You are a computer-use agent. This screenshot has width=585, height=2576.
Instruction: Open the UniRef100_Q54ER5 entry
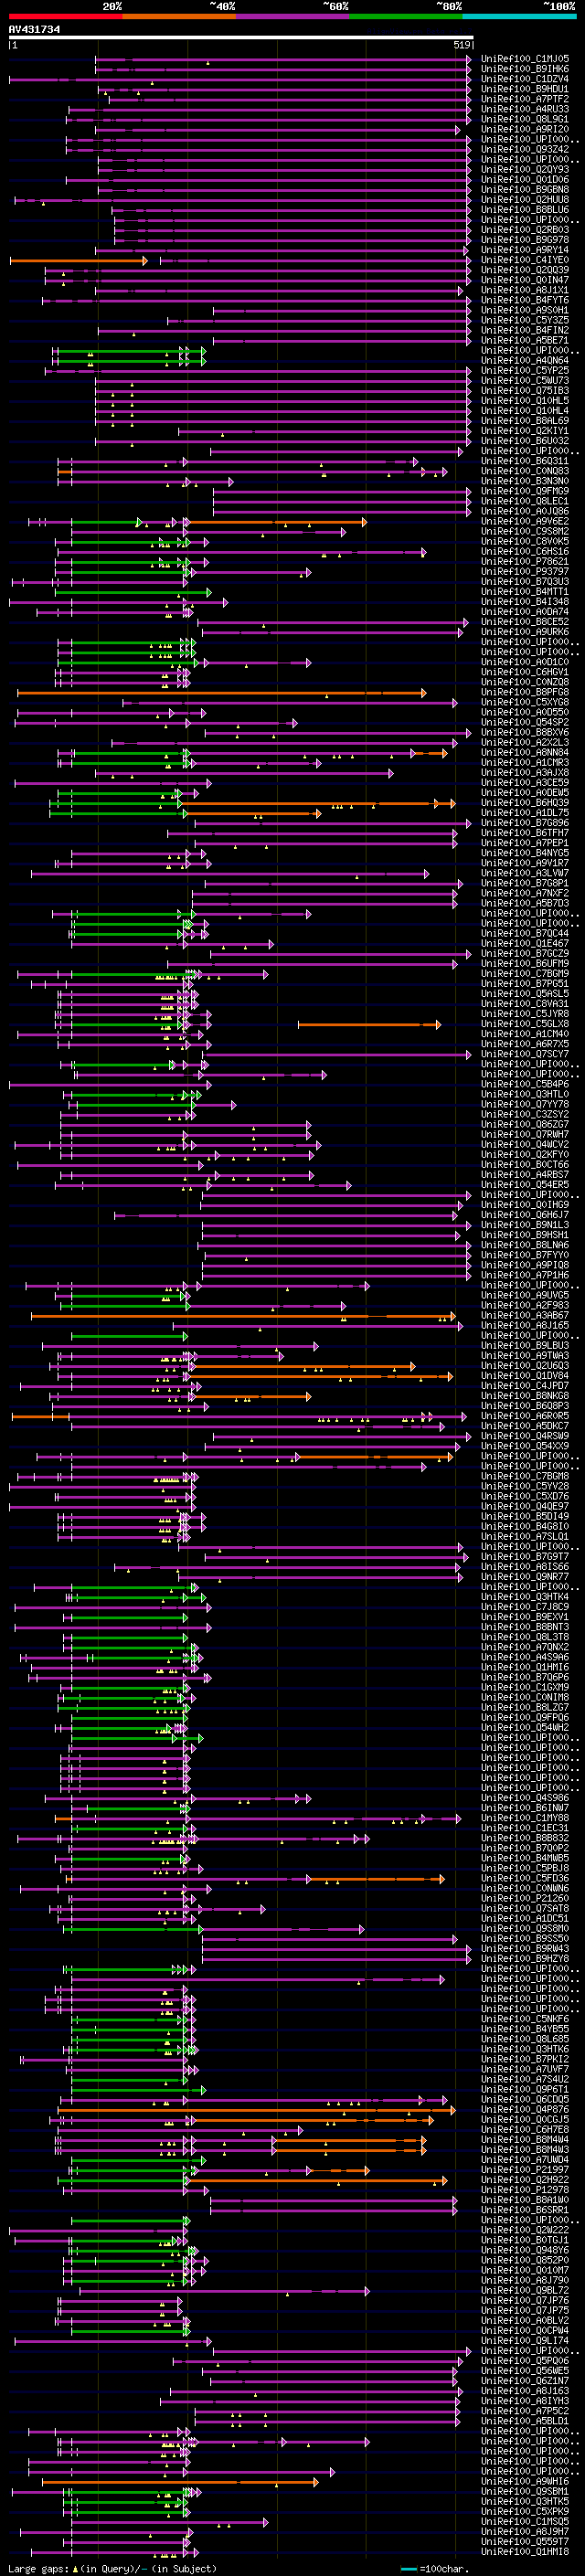tap(525, 1185)
